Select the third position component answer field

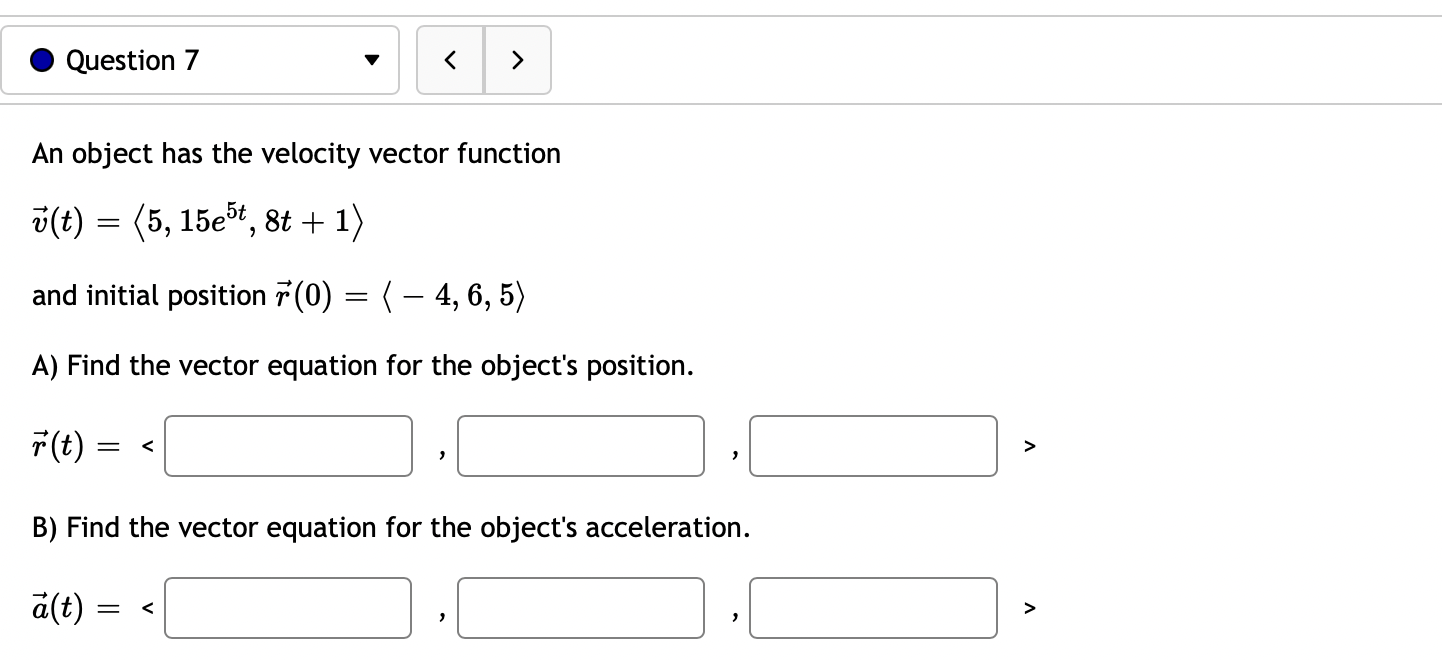click(873, 446)
